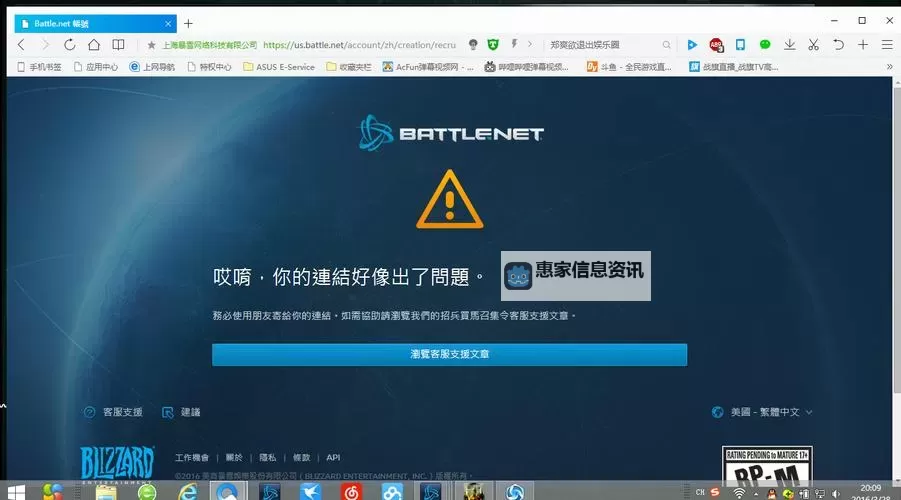Screen dimensions: 901x500
Task: Open 工作機會 footer link
Action: [x=192, y=457]
